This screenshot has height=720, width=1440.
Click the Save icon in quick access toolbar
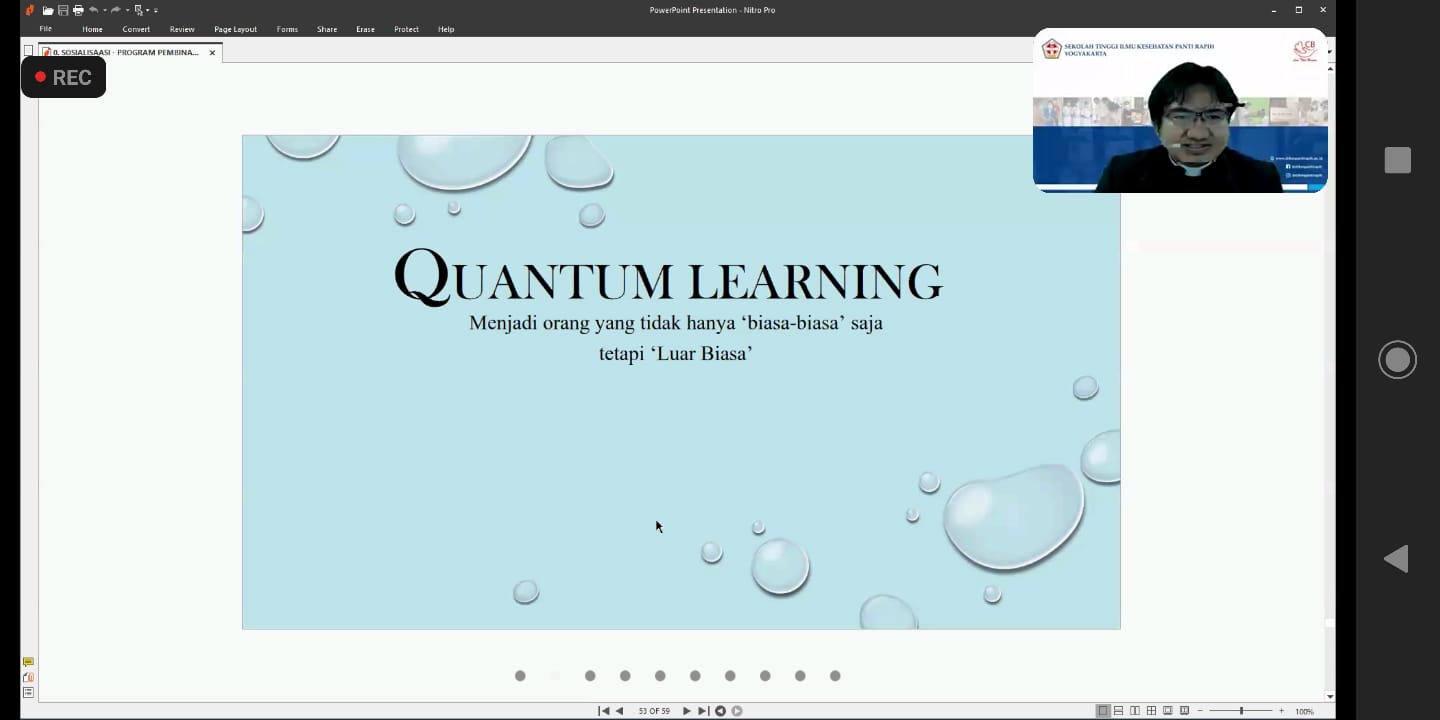coord(63,10)
